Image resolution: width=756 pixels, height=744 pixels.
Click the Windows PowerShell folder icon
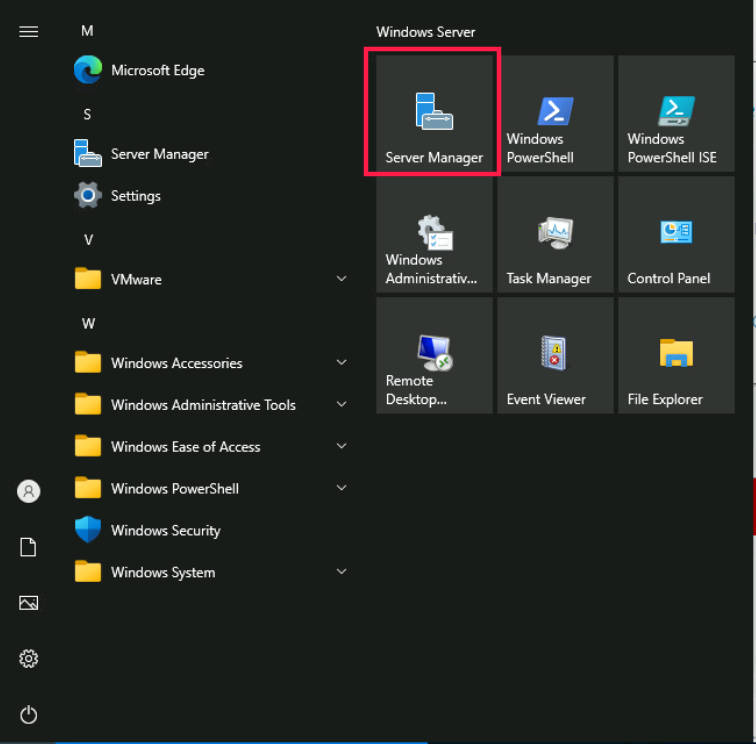[88, 488]
